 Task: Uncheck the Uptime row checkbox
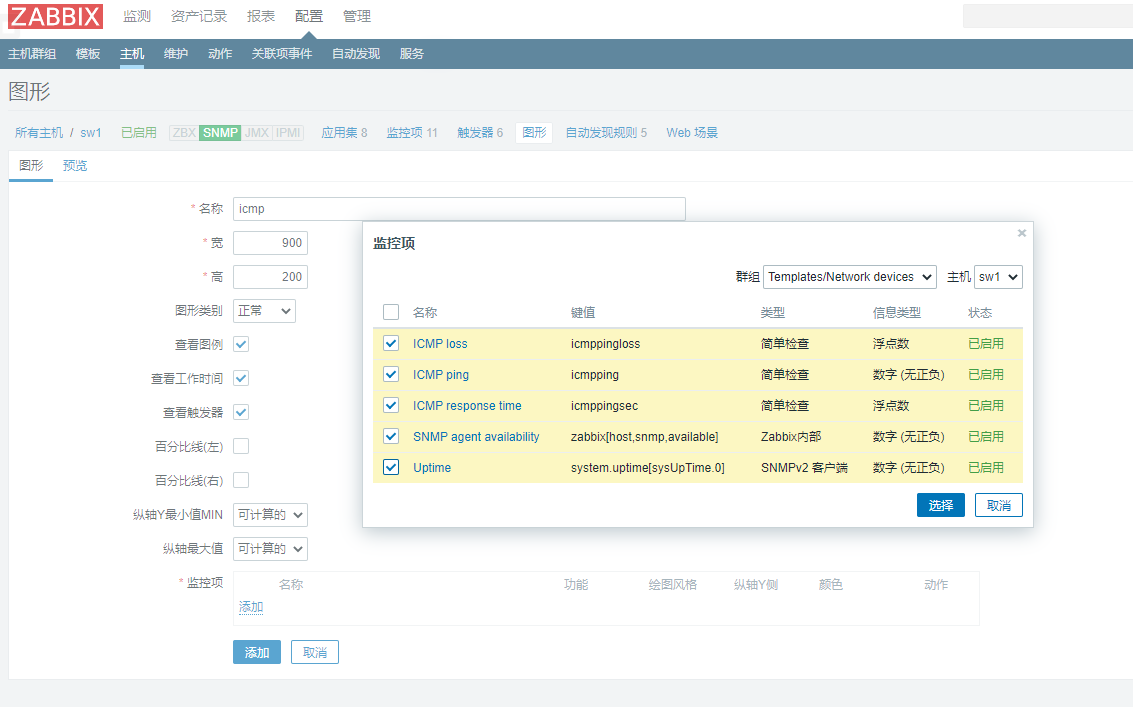[391, 468]
